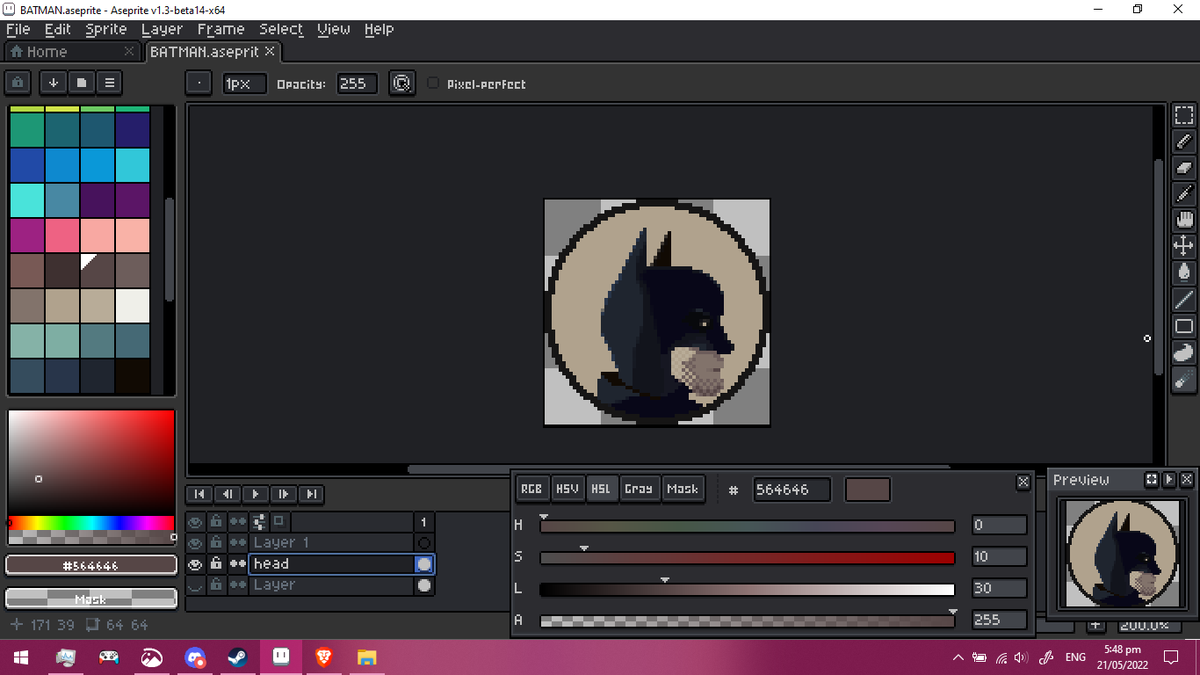Play animation in the Preview window
1200x675 pixels.
[1168, 480]
